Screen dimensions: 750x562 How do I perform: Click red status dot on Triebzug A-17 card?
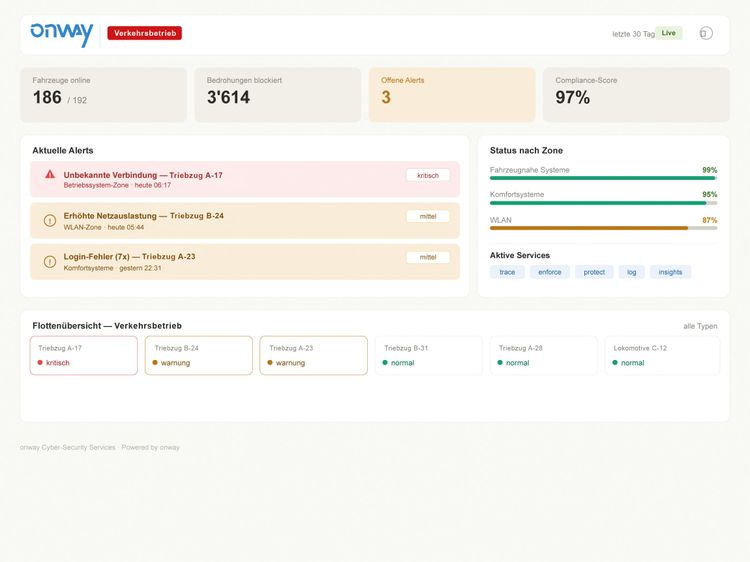[x=40, y=363]
